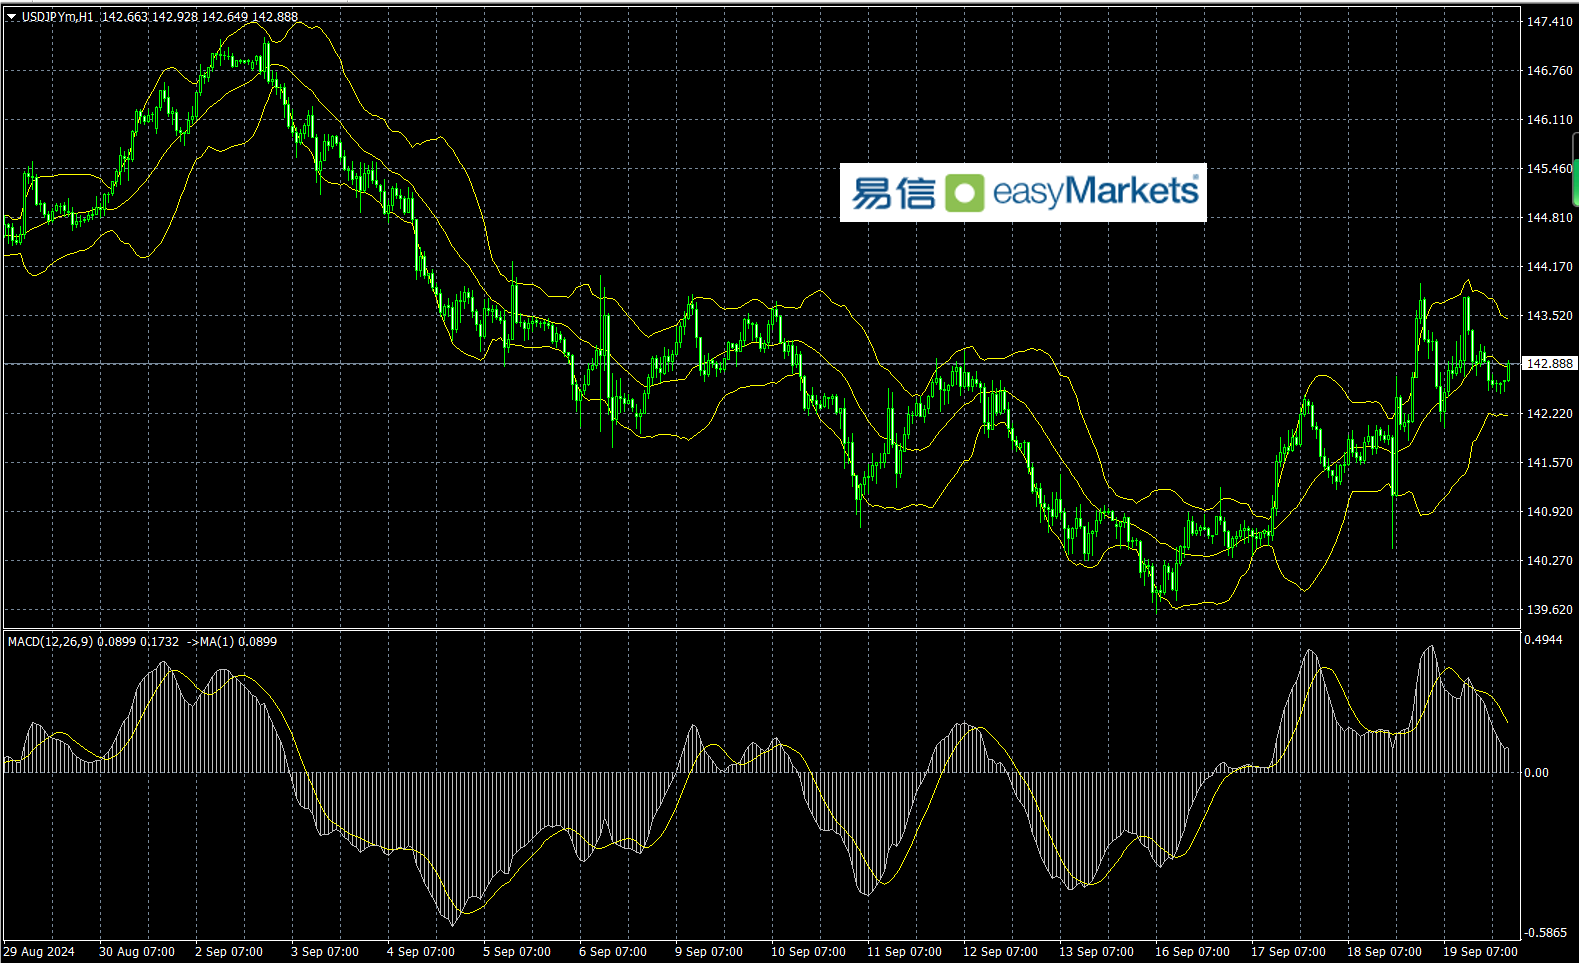
Task: Click the OHLC values 142.663 142.928 142.649 142.888
Action: (200, 17)
